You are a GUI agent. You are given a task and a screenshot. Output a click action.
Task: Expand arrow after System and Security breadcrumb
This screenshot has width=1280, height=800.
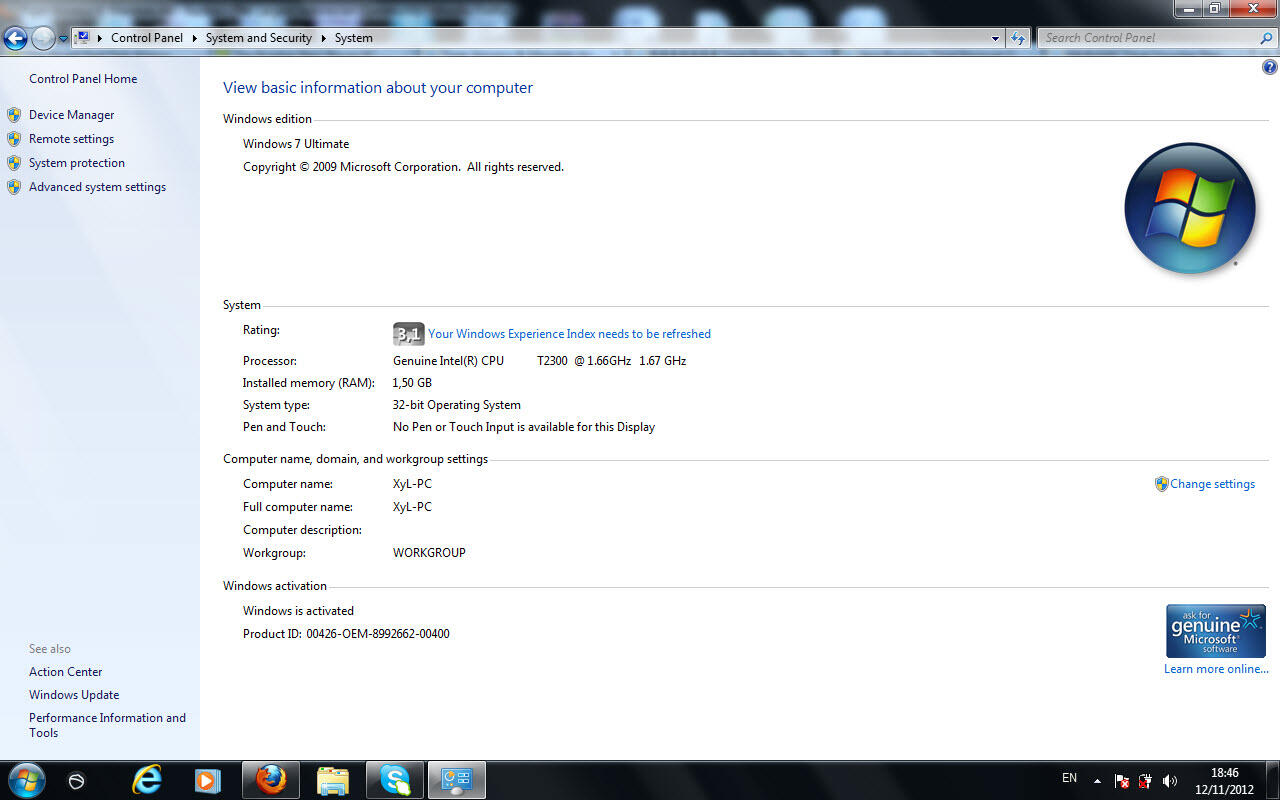coord(324,38)
